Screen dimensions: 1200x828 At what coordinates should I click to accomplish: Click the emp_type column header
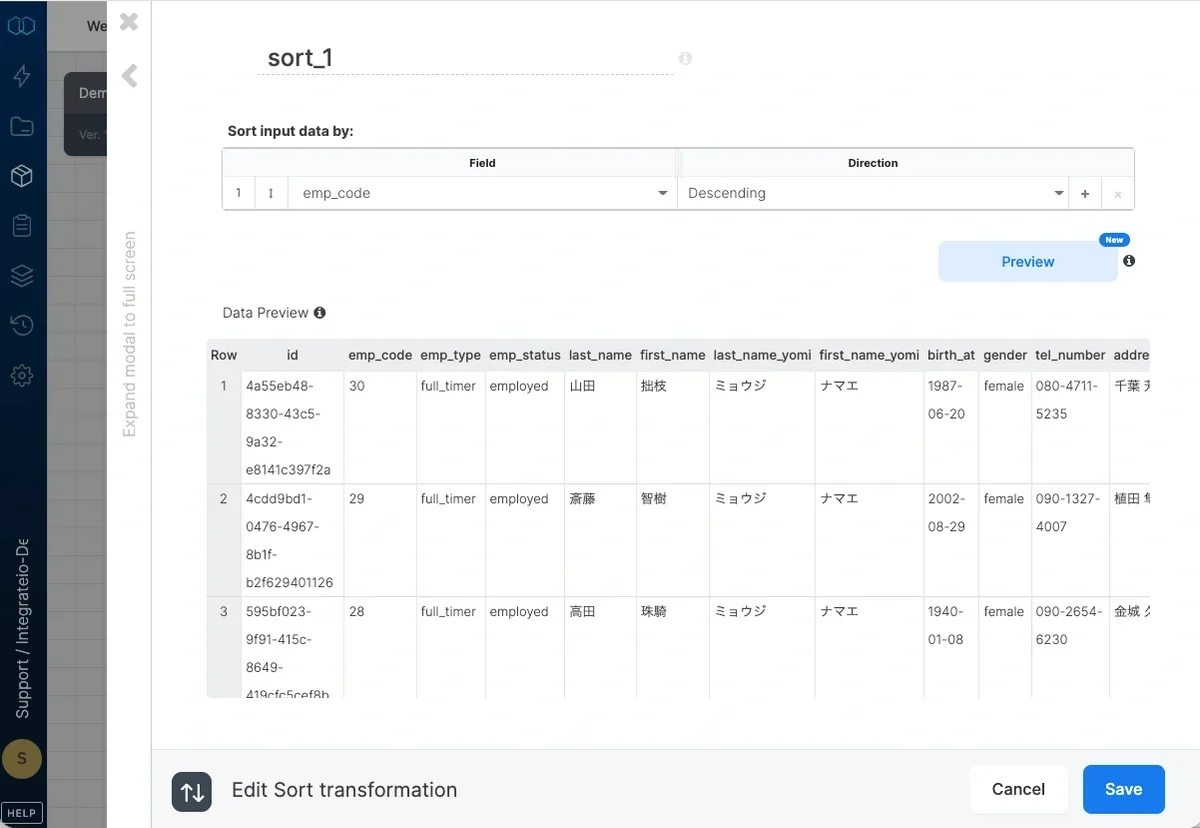[450, 355]
